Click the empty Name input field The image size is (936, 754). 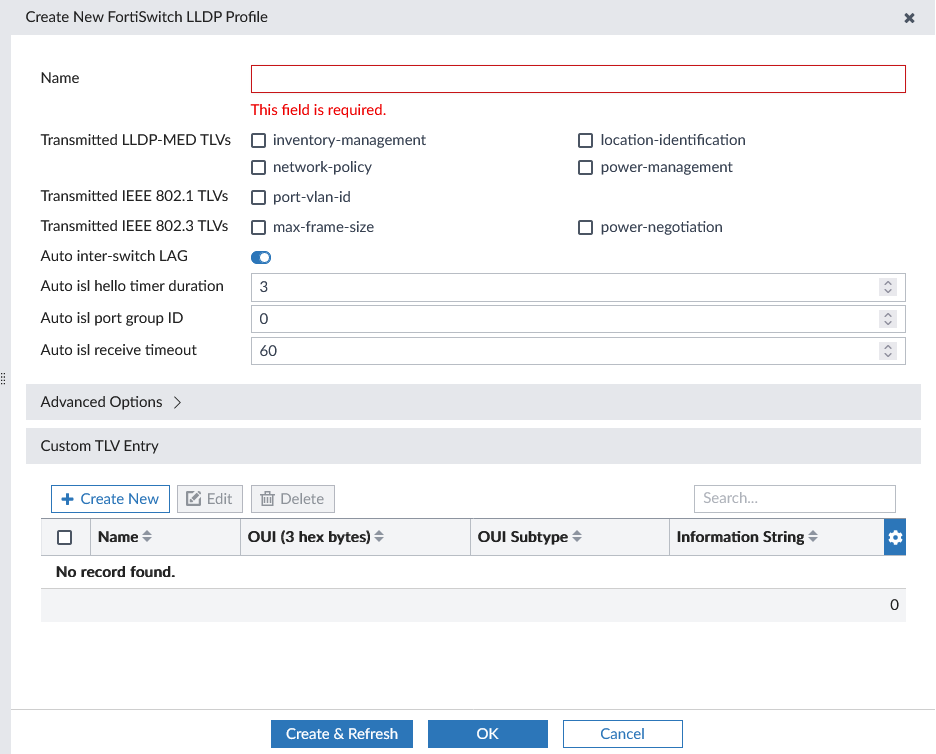coord(577,78)
